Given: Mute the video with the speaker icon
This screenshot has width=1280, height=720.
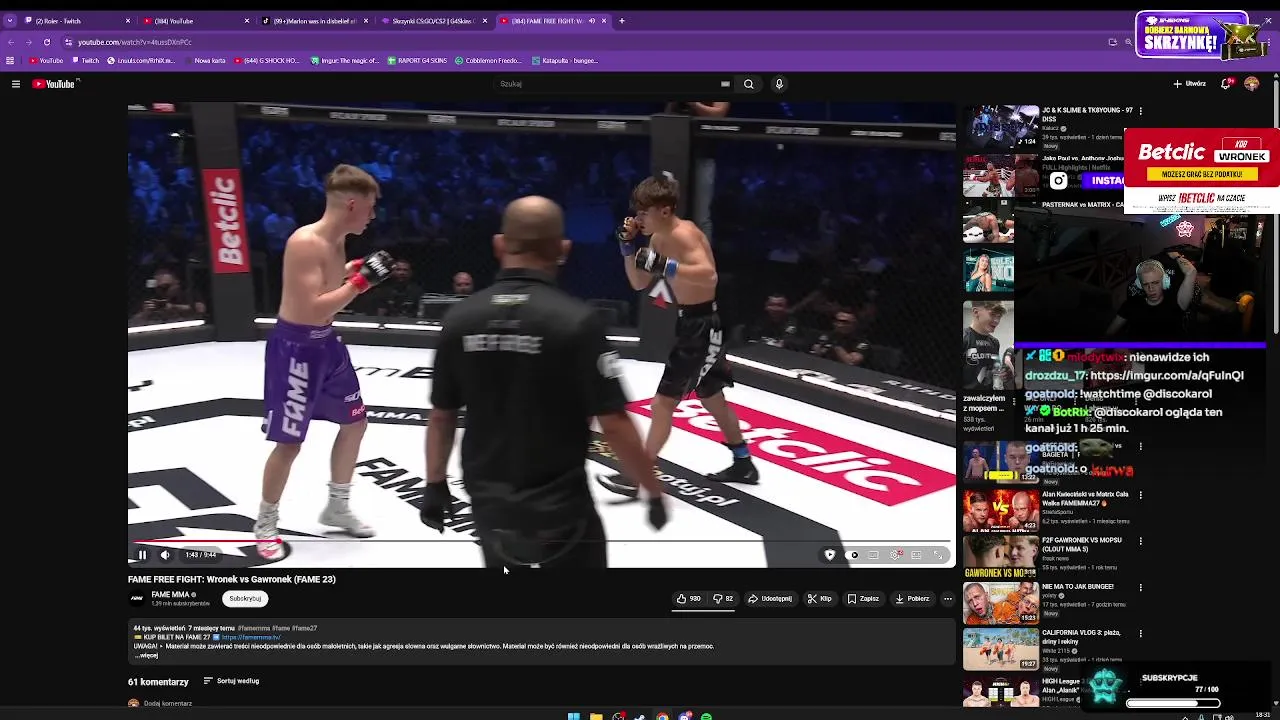Looking at the screenshot, I should [165, 555].
